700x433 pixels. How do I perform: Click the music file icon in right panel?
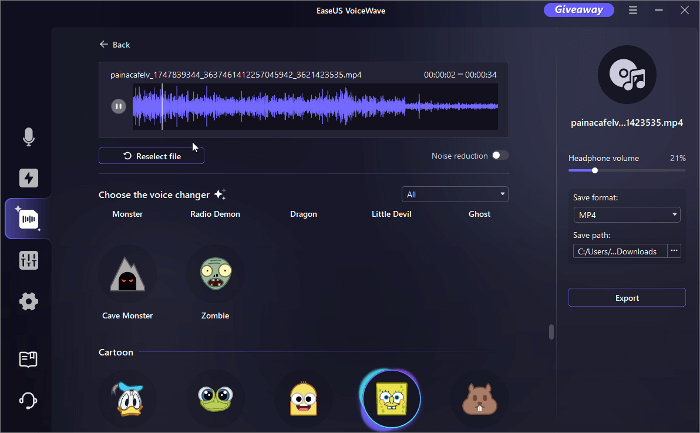pyautogui.click(x=627, y=75)
